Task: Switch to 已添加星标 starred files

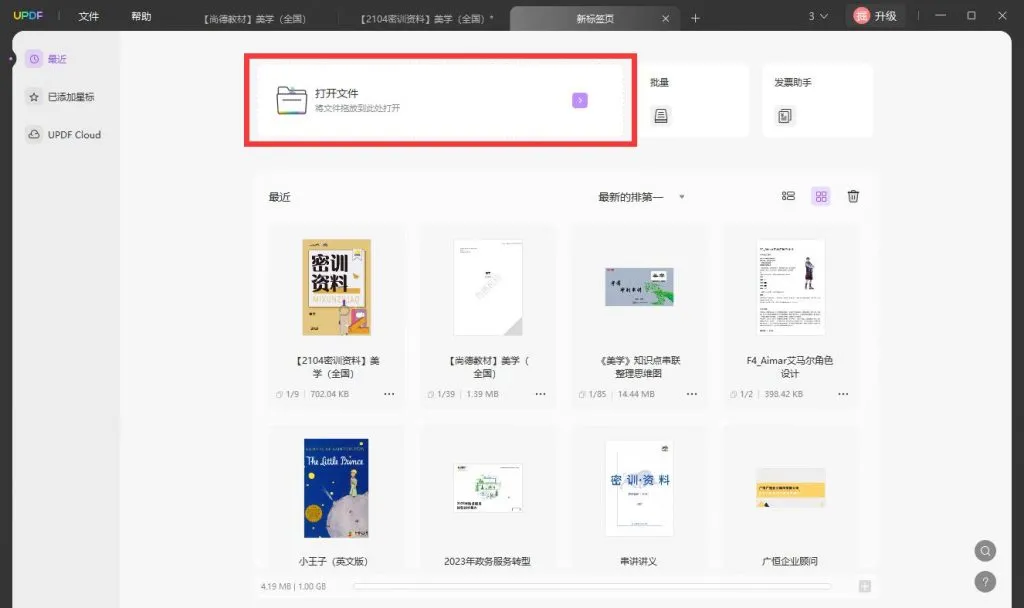Action: tap(65, 96)
